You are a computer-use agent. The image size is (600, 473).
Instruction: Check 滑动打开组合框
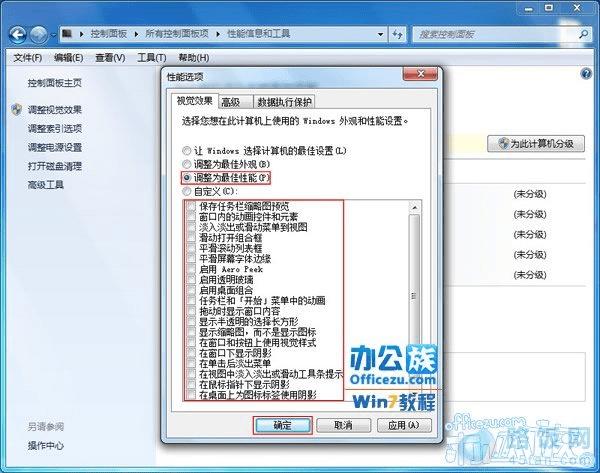(x=191, y=238)
